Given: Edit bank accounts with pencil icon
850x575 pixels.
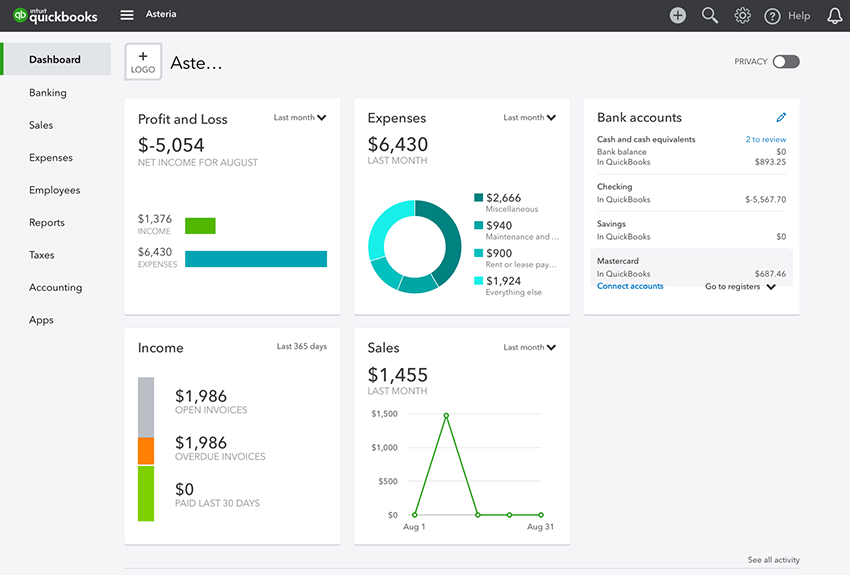Looking at the screenshot, I should [x=781, y=118].
